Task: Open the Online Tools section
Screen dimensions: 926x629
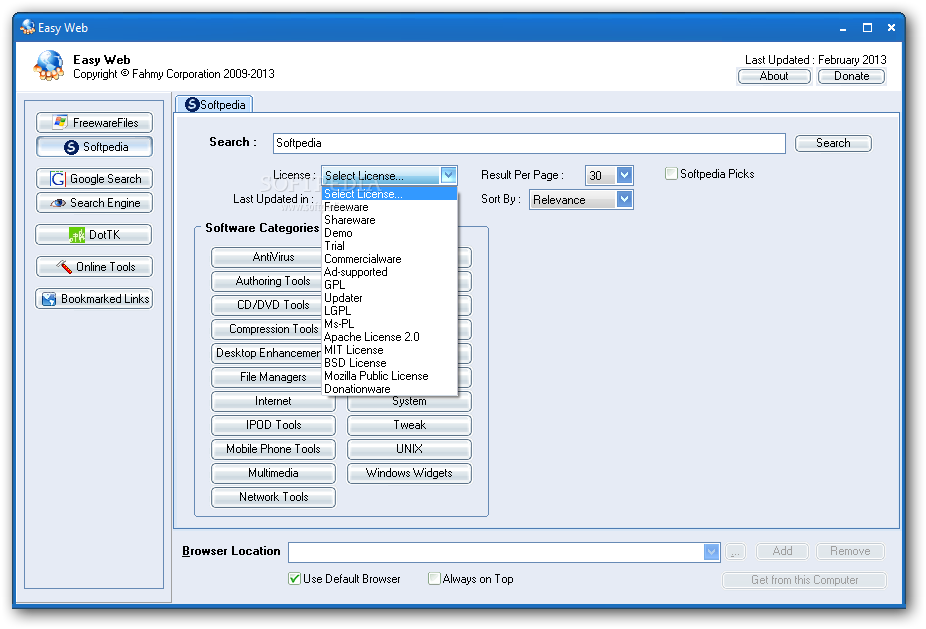Action: 94,267
